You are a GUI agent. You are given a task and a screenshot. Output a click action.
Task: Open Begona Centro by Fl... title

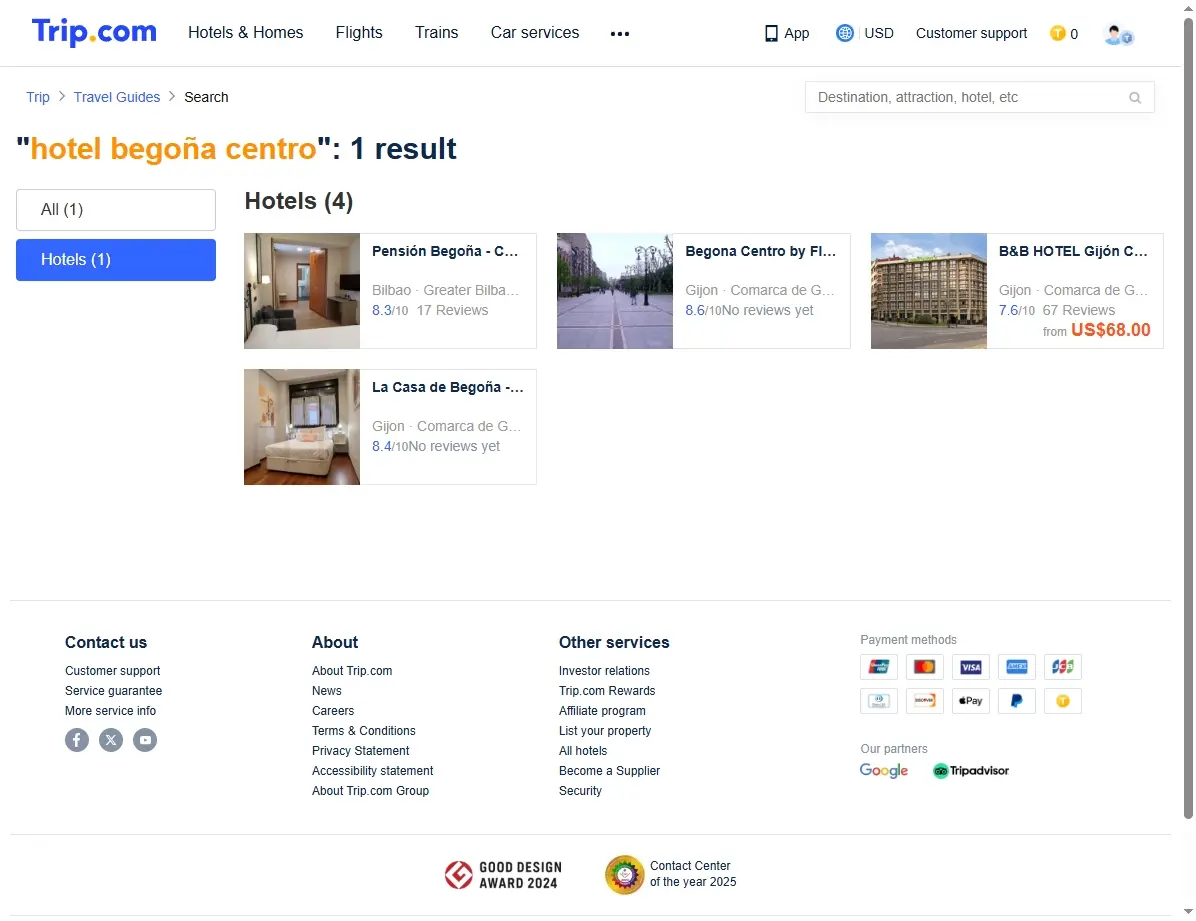click(x=760, y=251)
